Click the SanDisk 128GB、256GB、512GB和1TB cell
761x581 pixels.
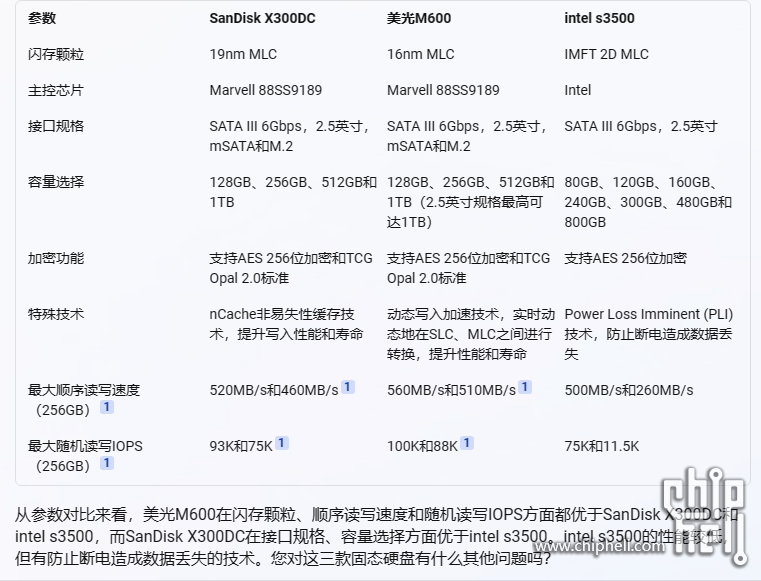tap(293, 192)
